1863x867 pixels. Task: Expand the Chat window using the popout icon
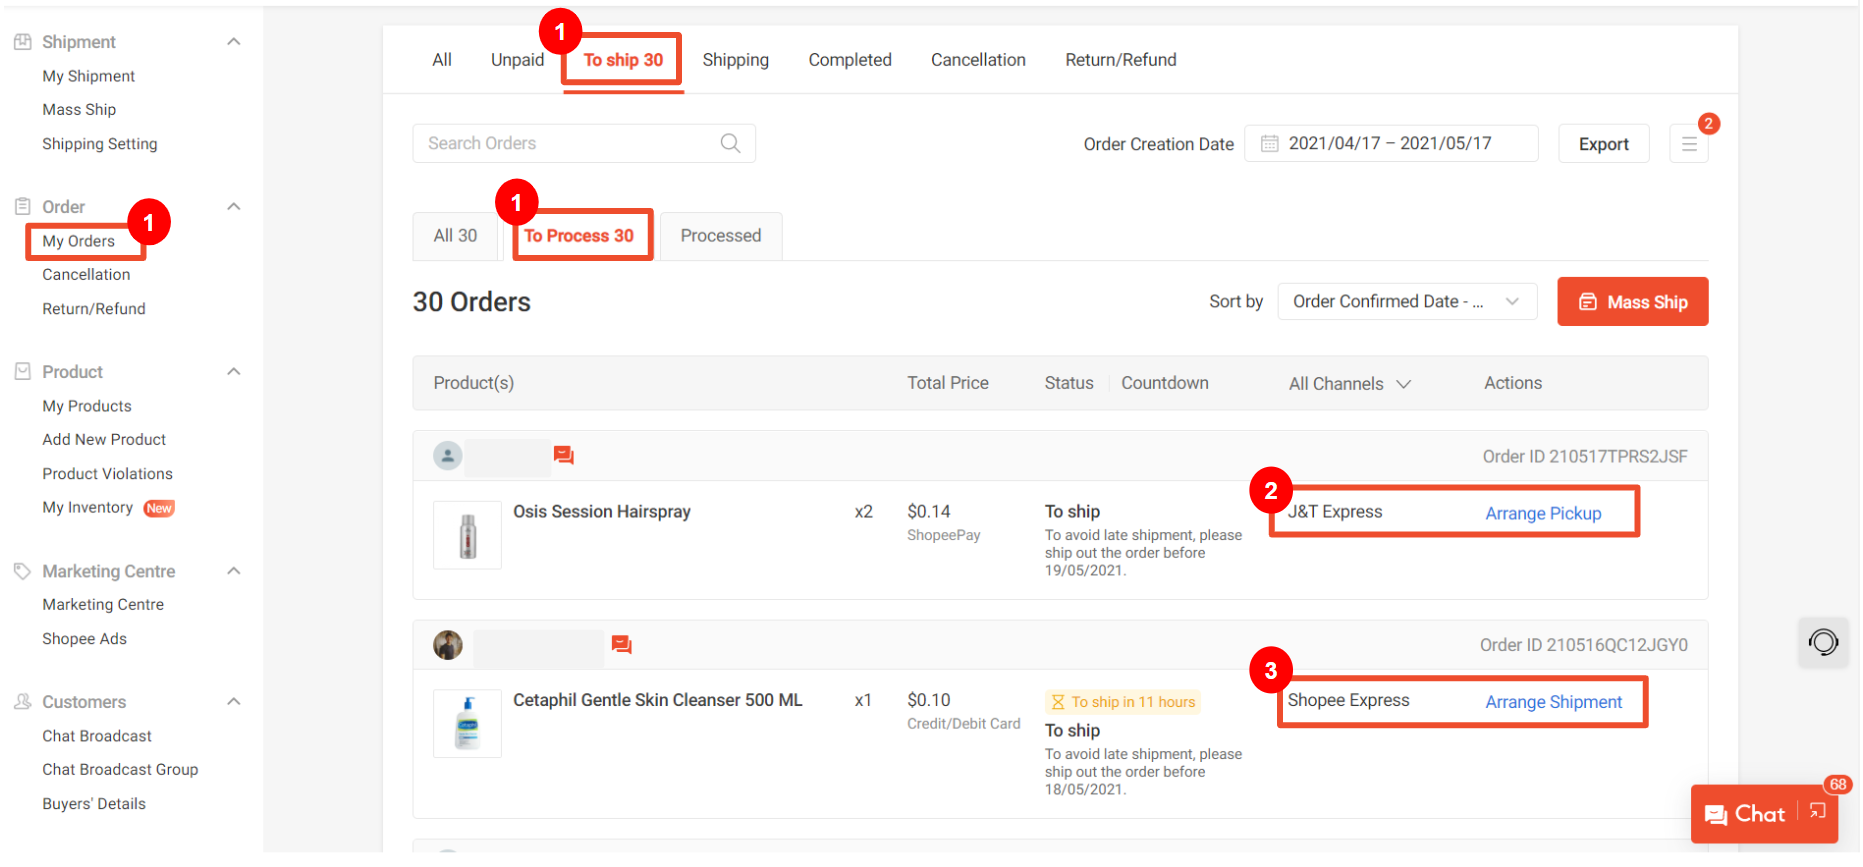click(x=1817, y=811)
